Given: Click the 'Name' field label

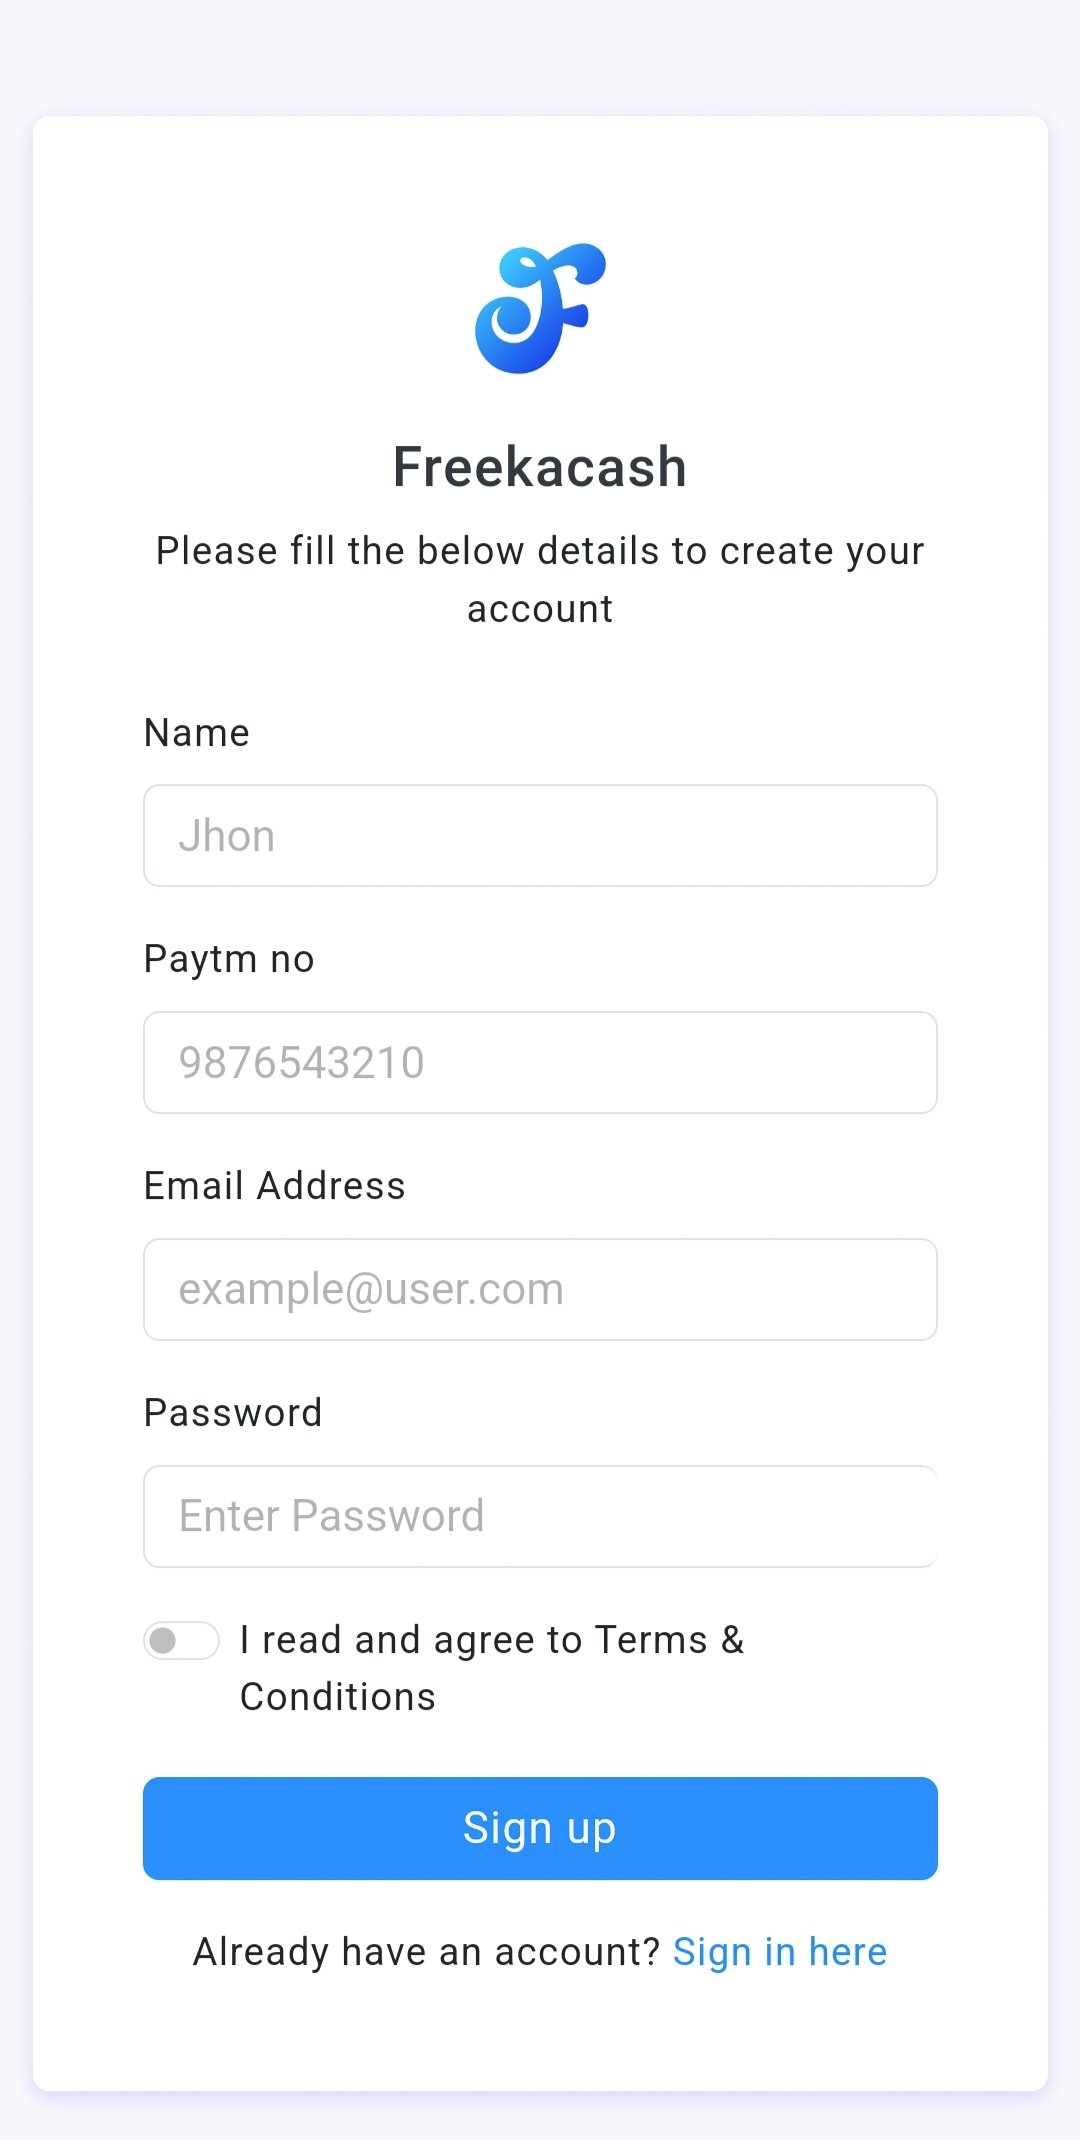Looking at the screenshot, I should 197,733.
